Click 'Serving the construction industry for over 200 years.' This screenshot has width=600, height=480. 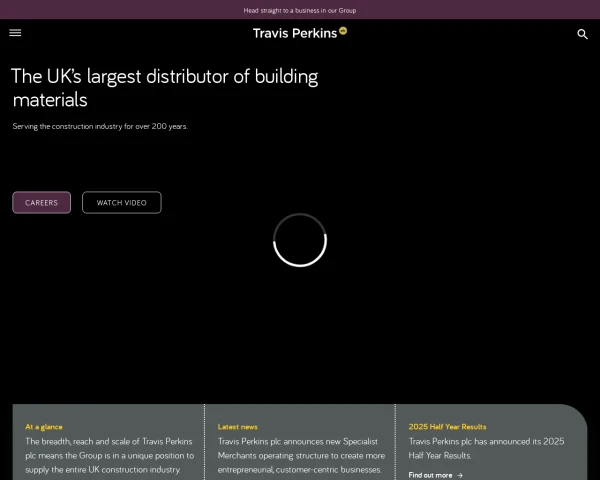[x=100, y=126]
